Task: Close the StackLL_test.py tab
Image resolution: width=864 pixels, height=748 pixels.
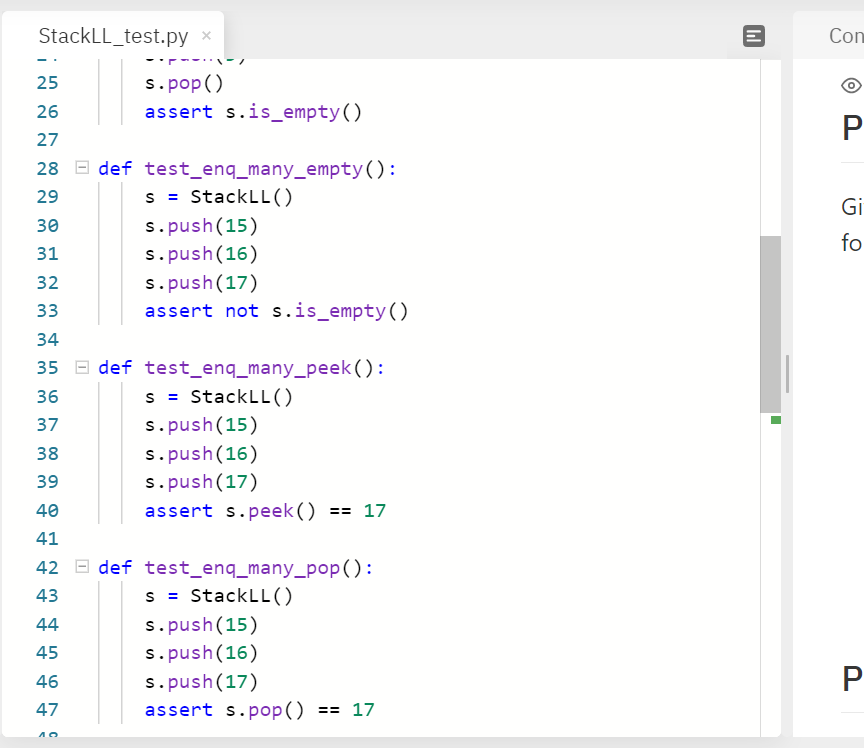Action: coord(205,35)
